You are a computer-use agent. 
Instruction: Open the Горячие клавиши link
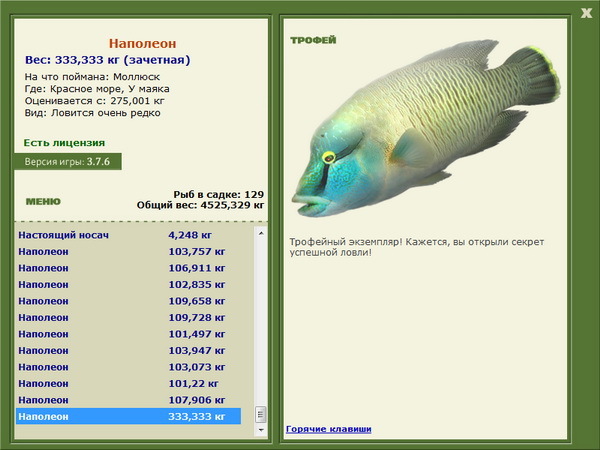pyautogui.click(x=329, y=429)
